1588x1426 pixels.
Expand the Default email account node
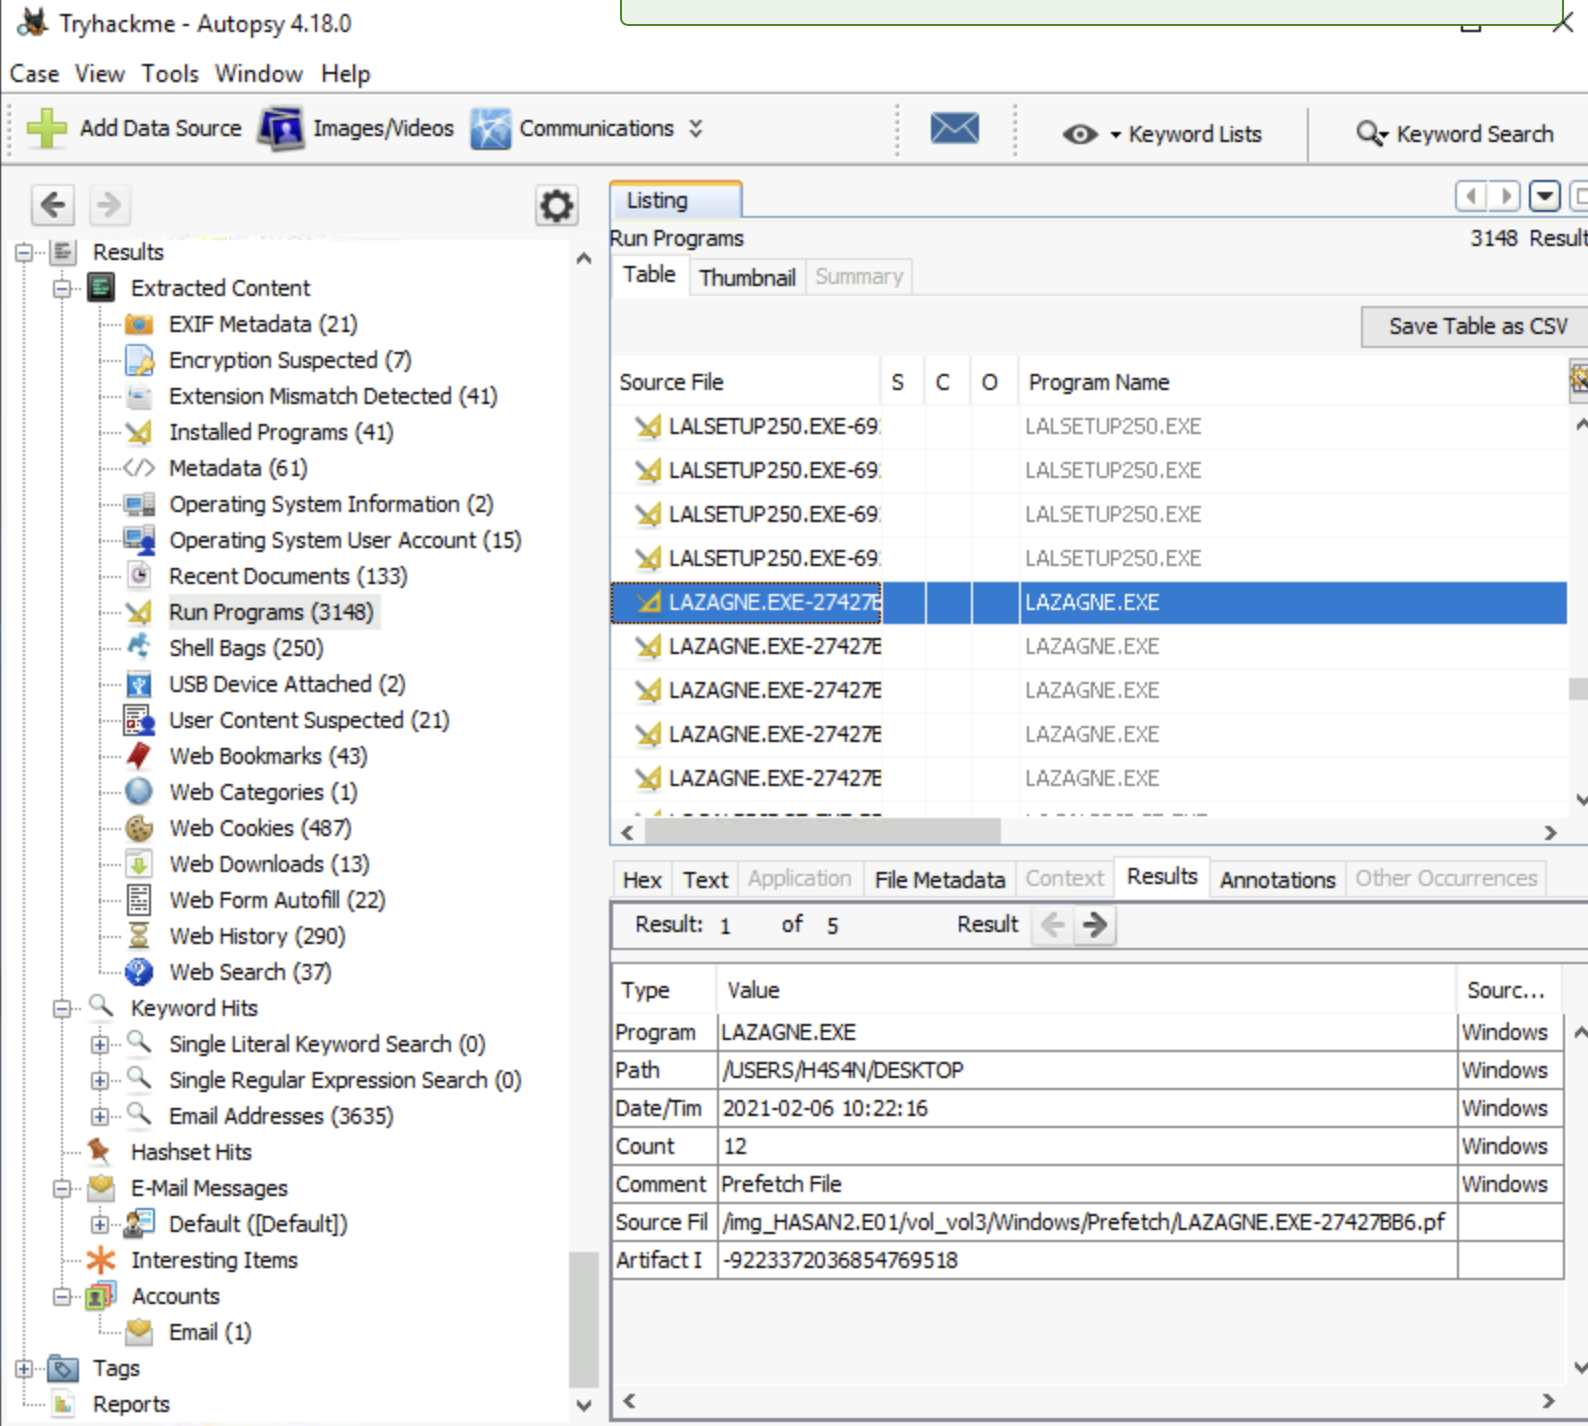[100, 1225]
